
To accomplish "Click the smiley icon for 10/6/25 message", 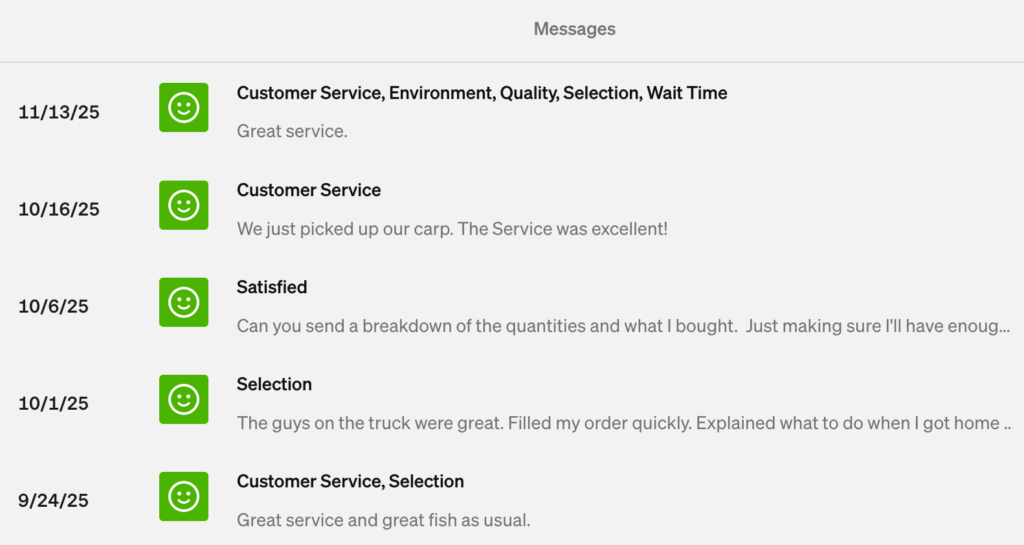I will point(184,302).
